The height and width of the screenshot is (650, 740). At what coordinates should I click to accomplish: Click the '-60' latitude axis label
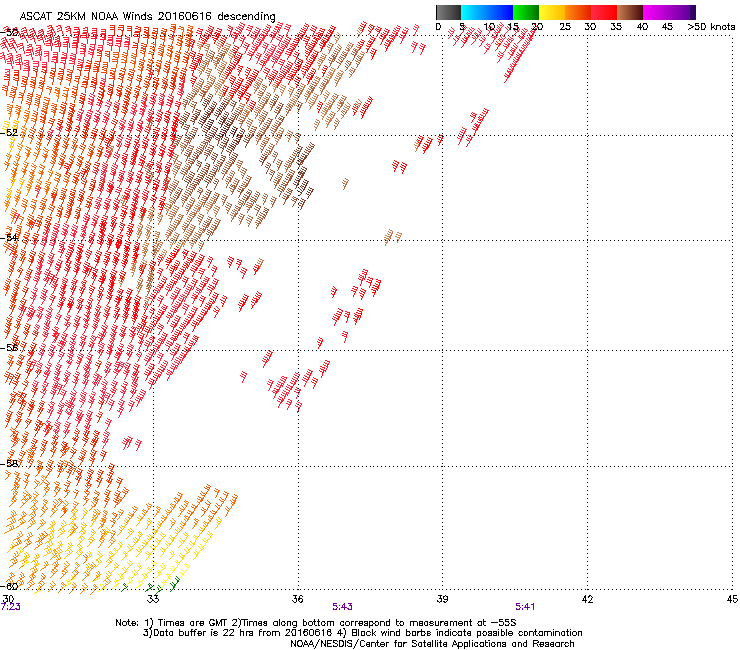tap(9, 586)
